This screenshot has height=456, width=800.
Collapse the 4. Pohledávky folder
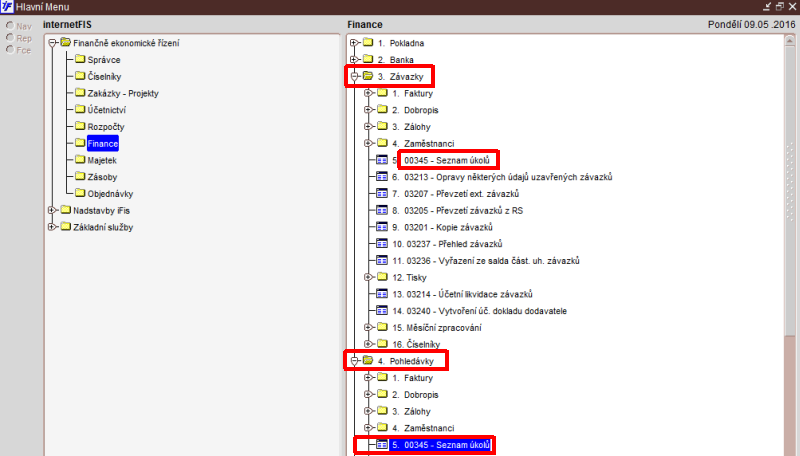click(x=355, y=361)
